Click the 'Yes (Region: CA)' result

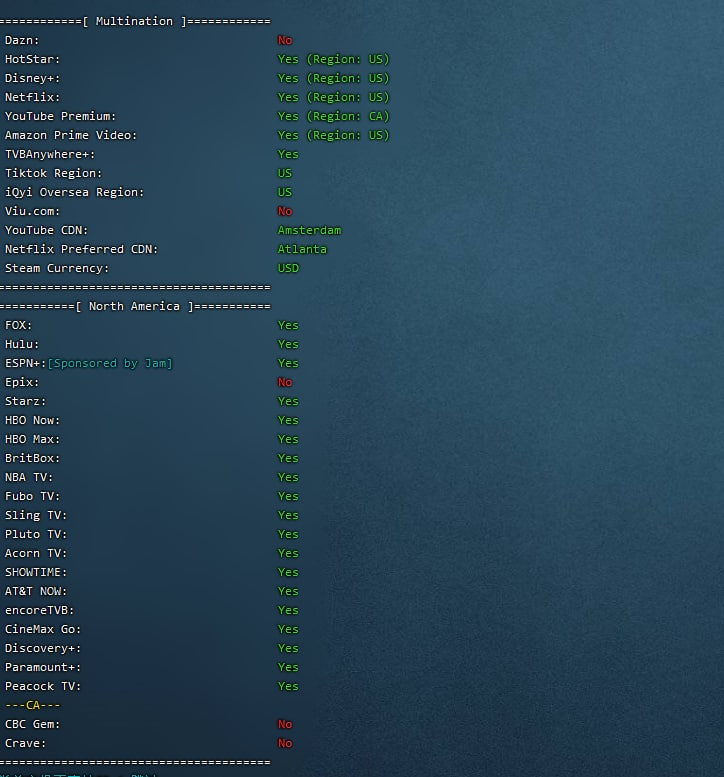(334, 116)
